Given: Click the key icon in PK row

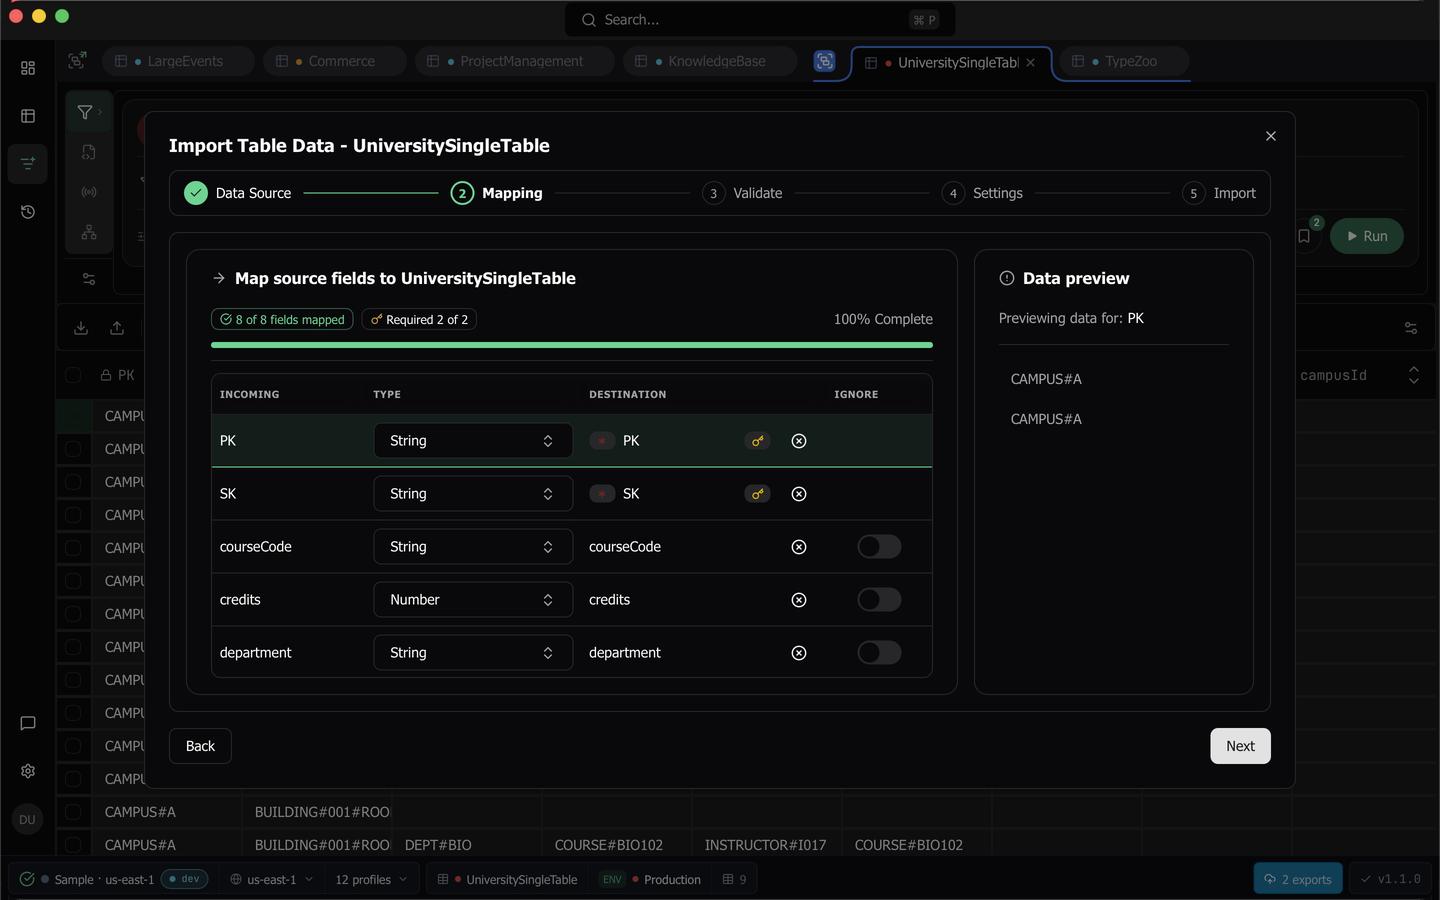Looking at the screenshot, I should coord(758,441).
